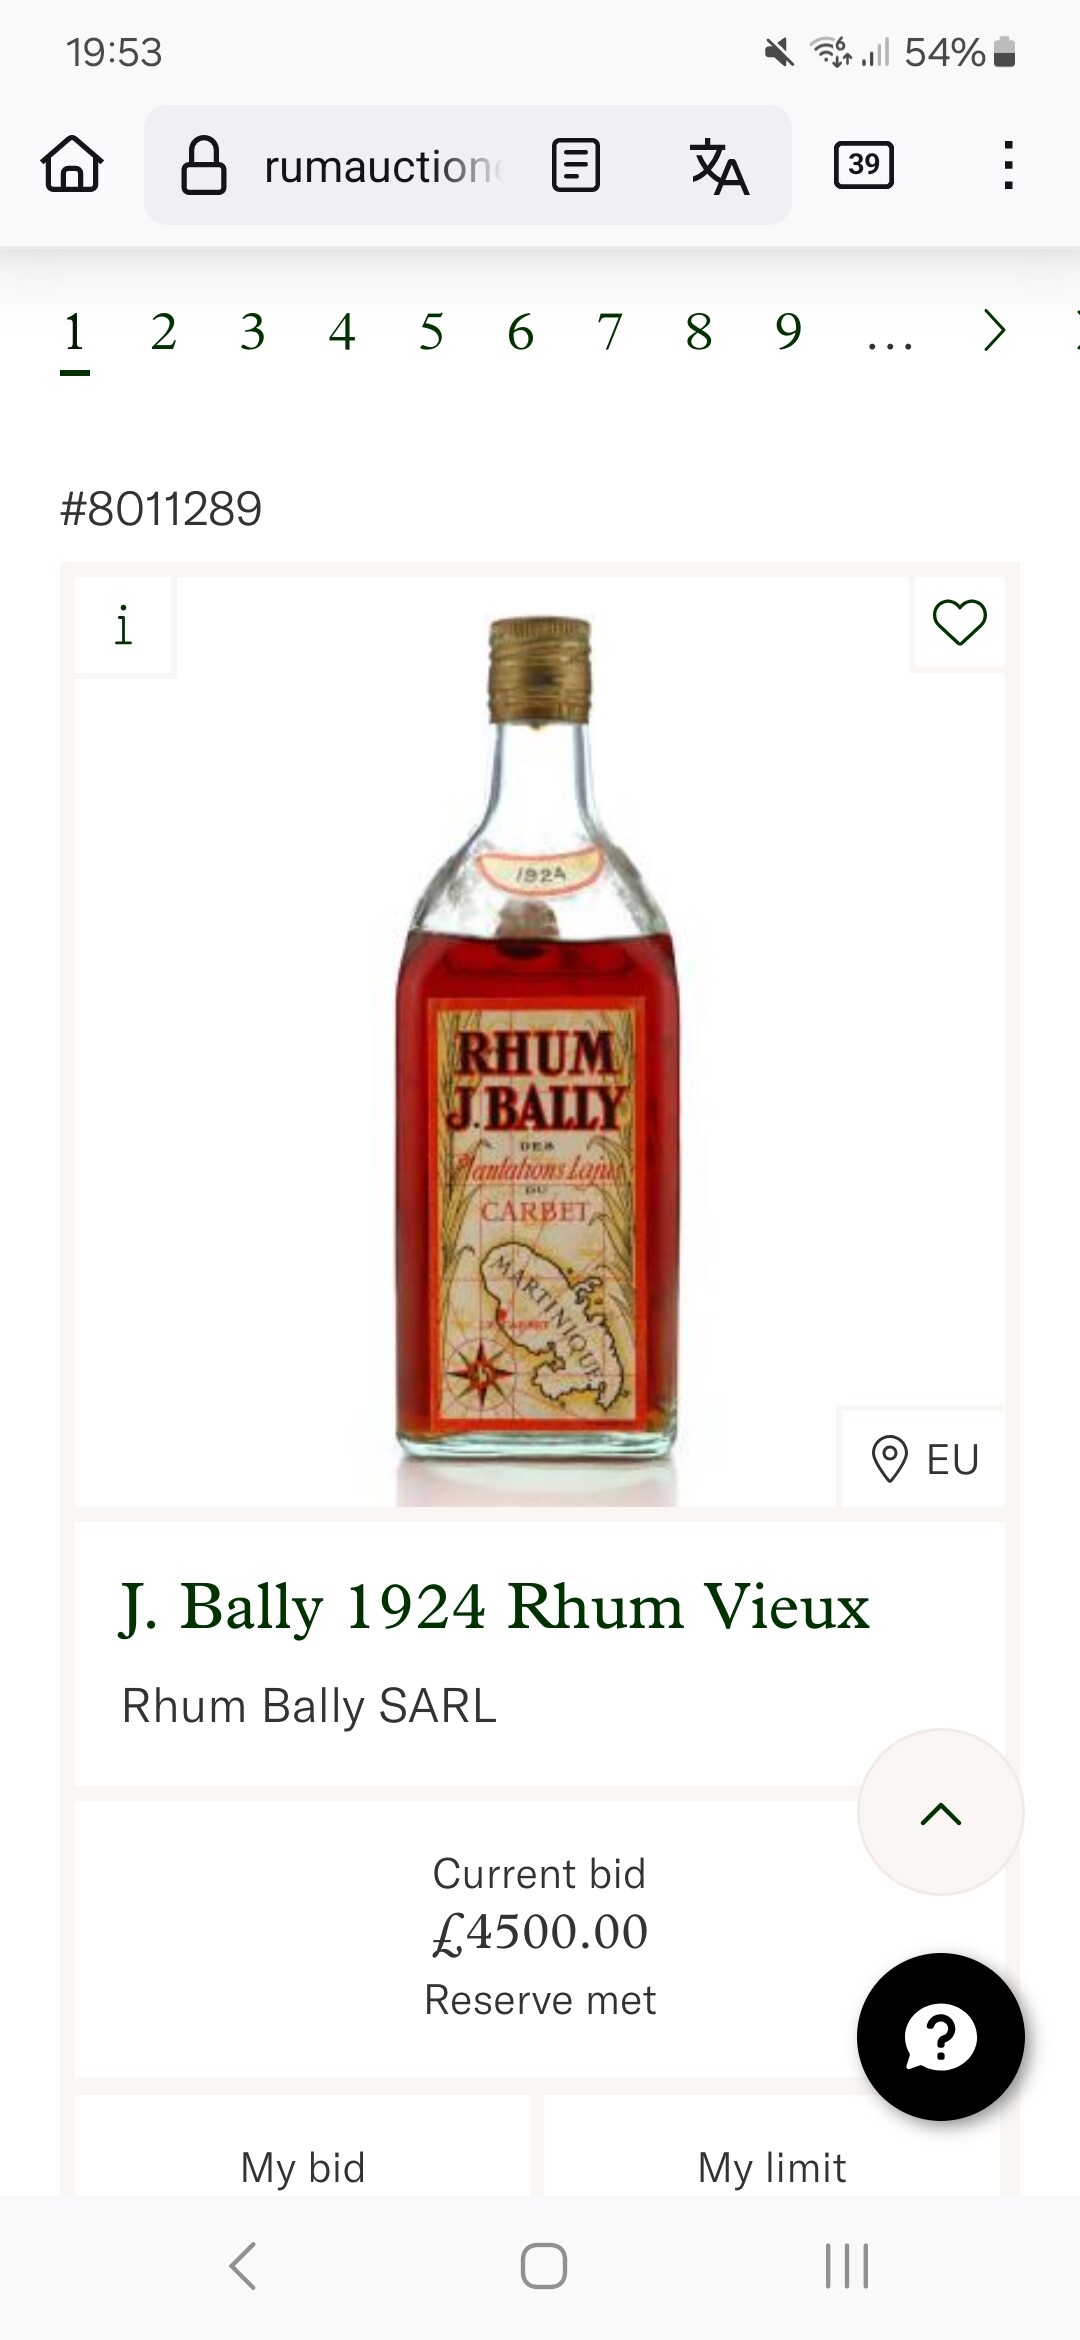This screenshot has width=1080, height=2340.
Task: Tap the scroll-to-top chevron button
Action: [x=940, y=1813]
